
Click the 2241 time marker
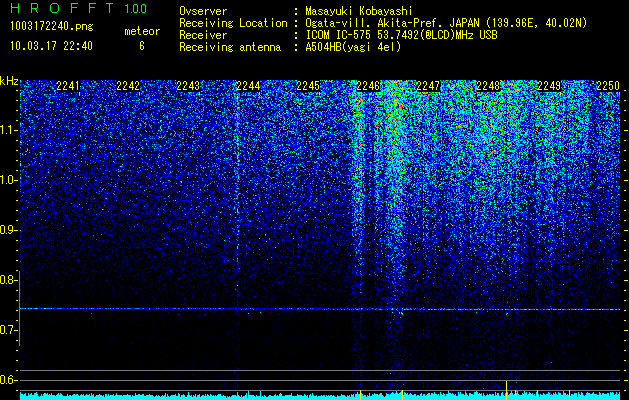[x=68, y=86]
